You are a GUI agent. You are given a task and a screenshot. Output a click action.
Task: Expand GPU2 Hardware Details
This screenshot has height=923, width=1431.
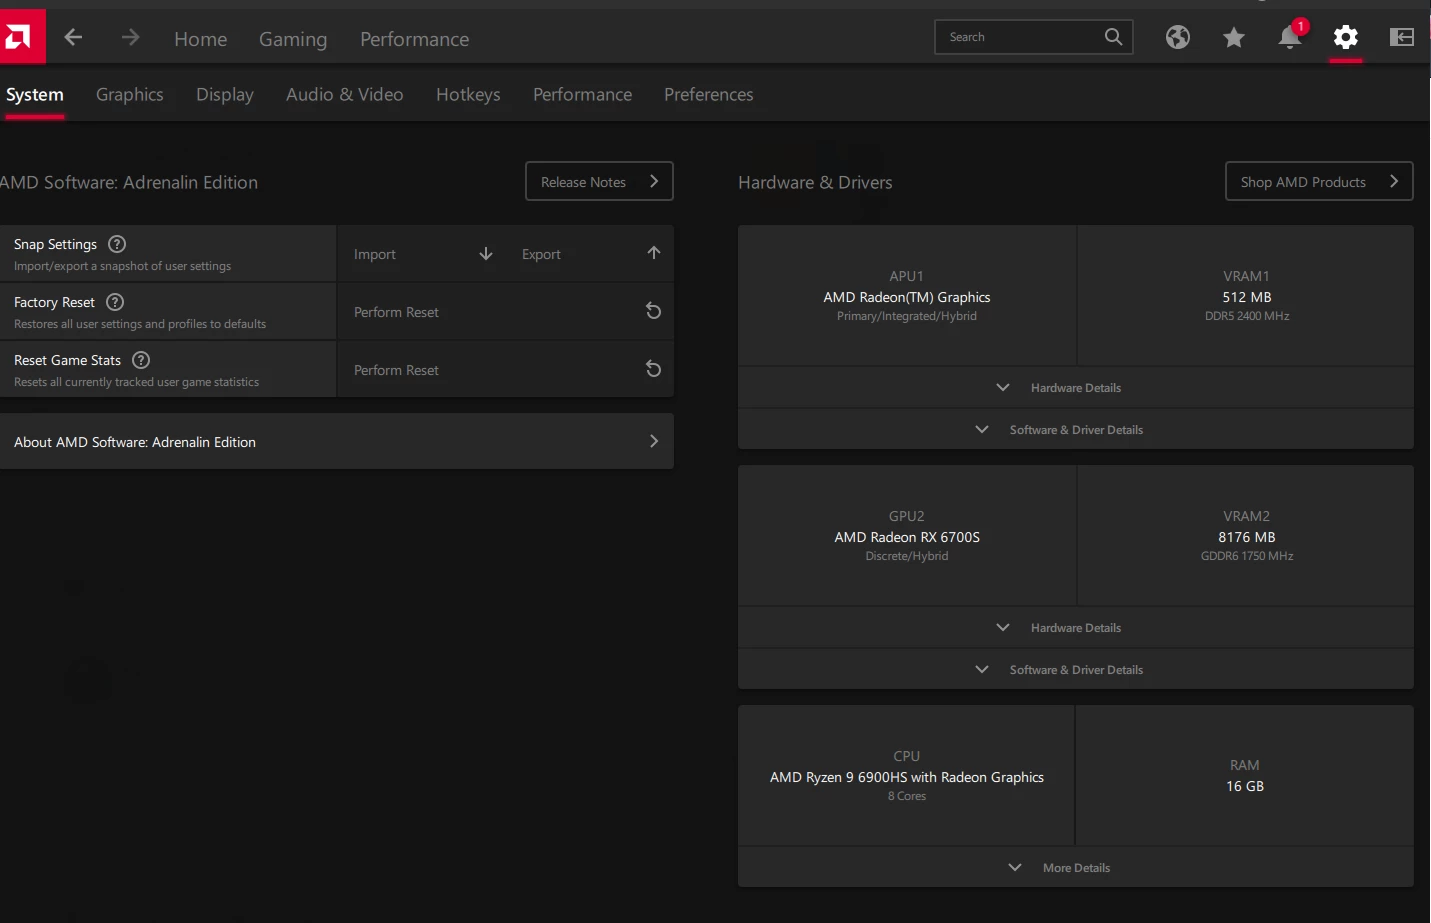(x=1076, y=628)
